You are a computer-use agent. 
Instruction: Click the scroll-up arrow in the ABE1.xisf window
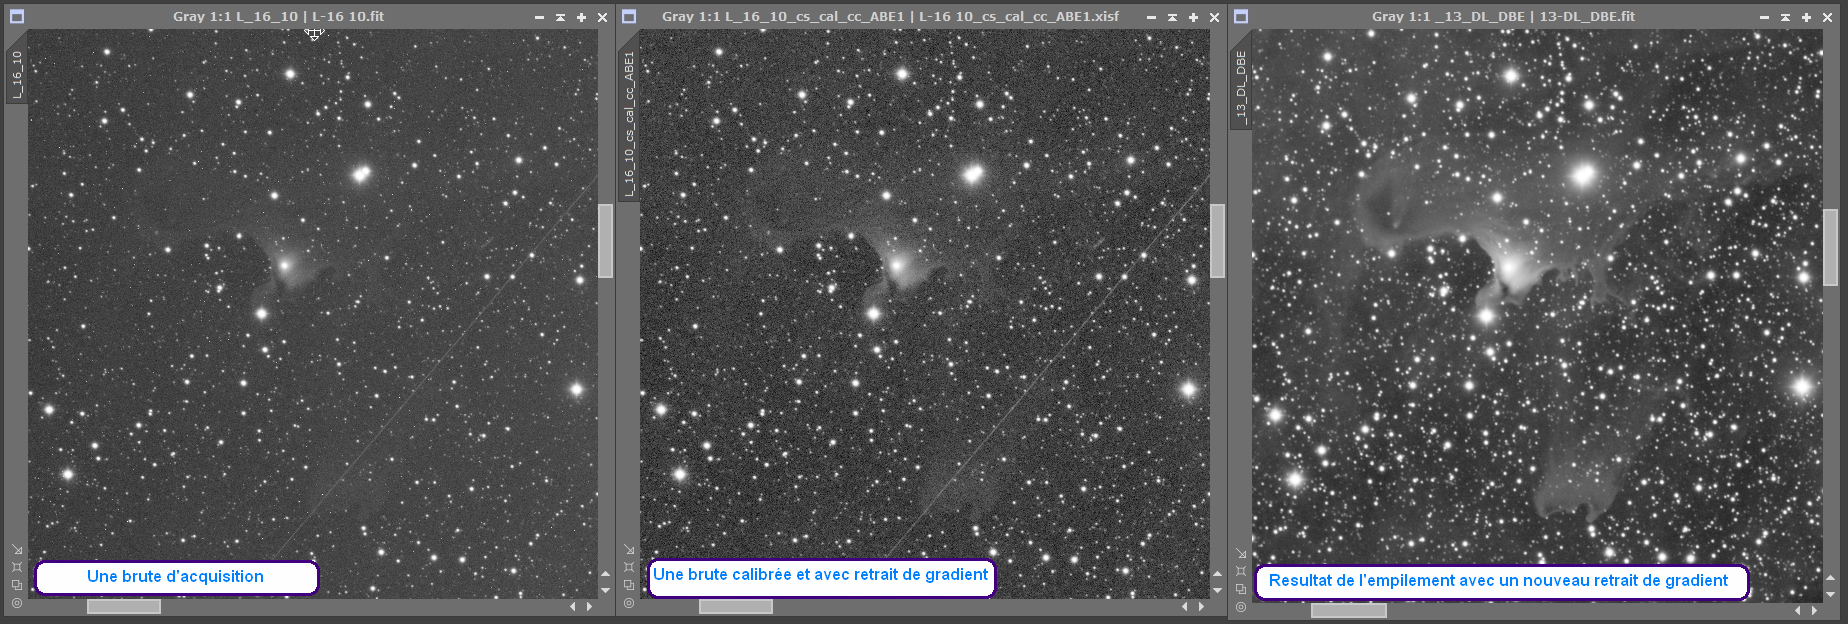(x=1217, y=574)
